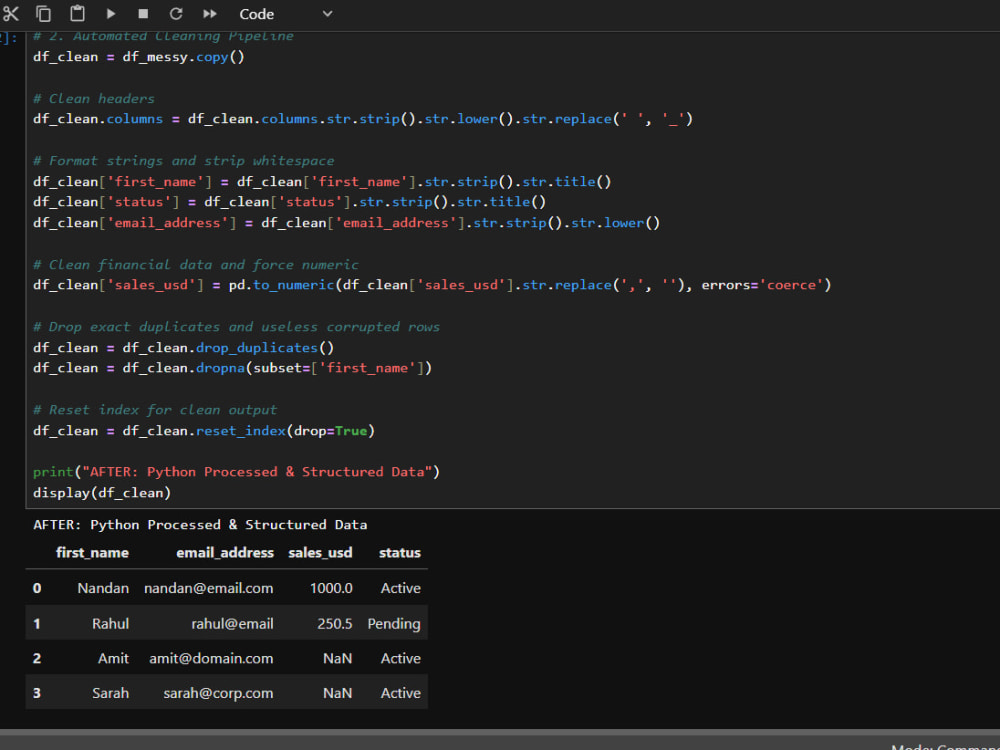1000x750 pixels.
Task: Open the Code cell type dropdown
Action: click(286, 13)
